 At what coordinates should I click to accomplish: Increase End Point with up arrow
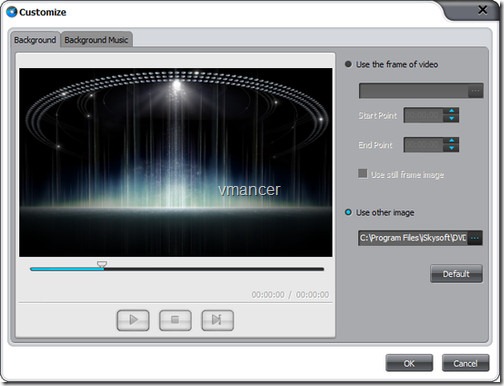pos(452,141)
